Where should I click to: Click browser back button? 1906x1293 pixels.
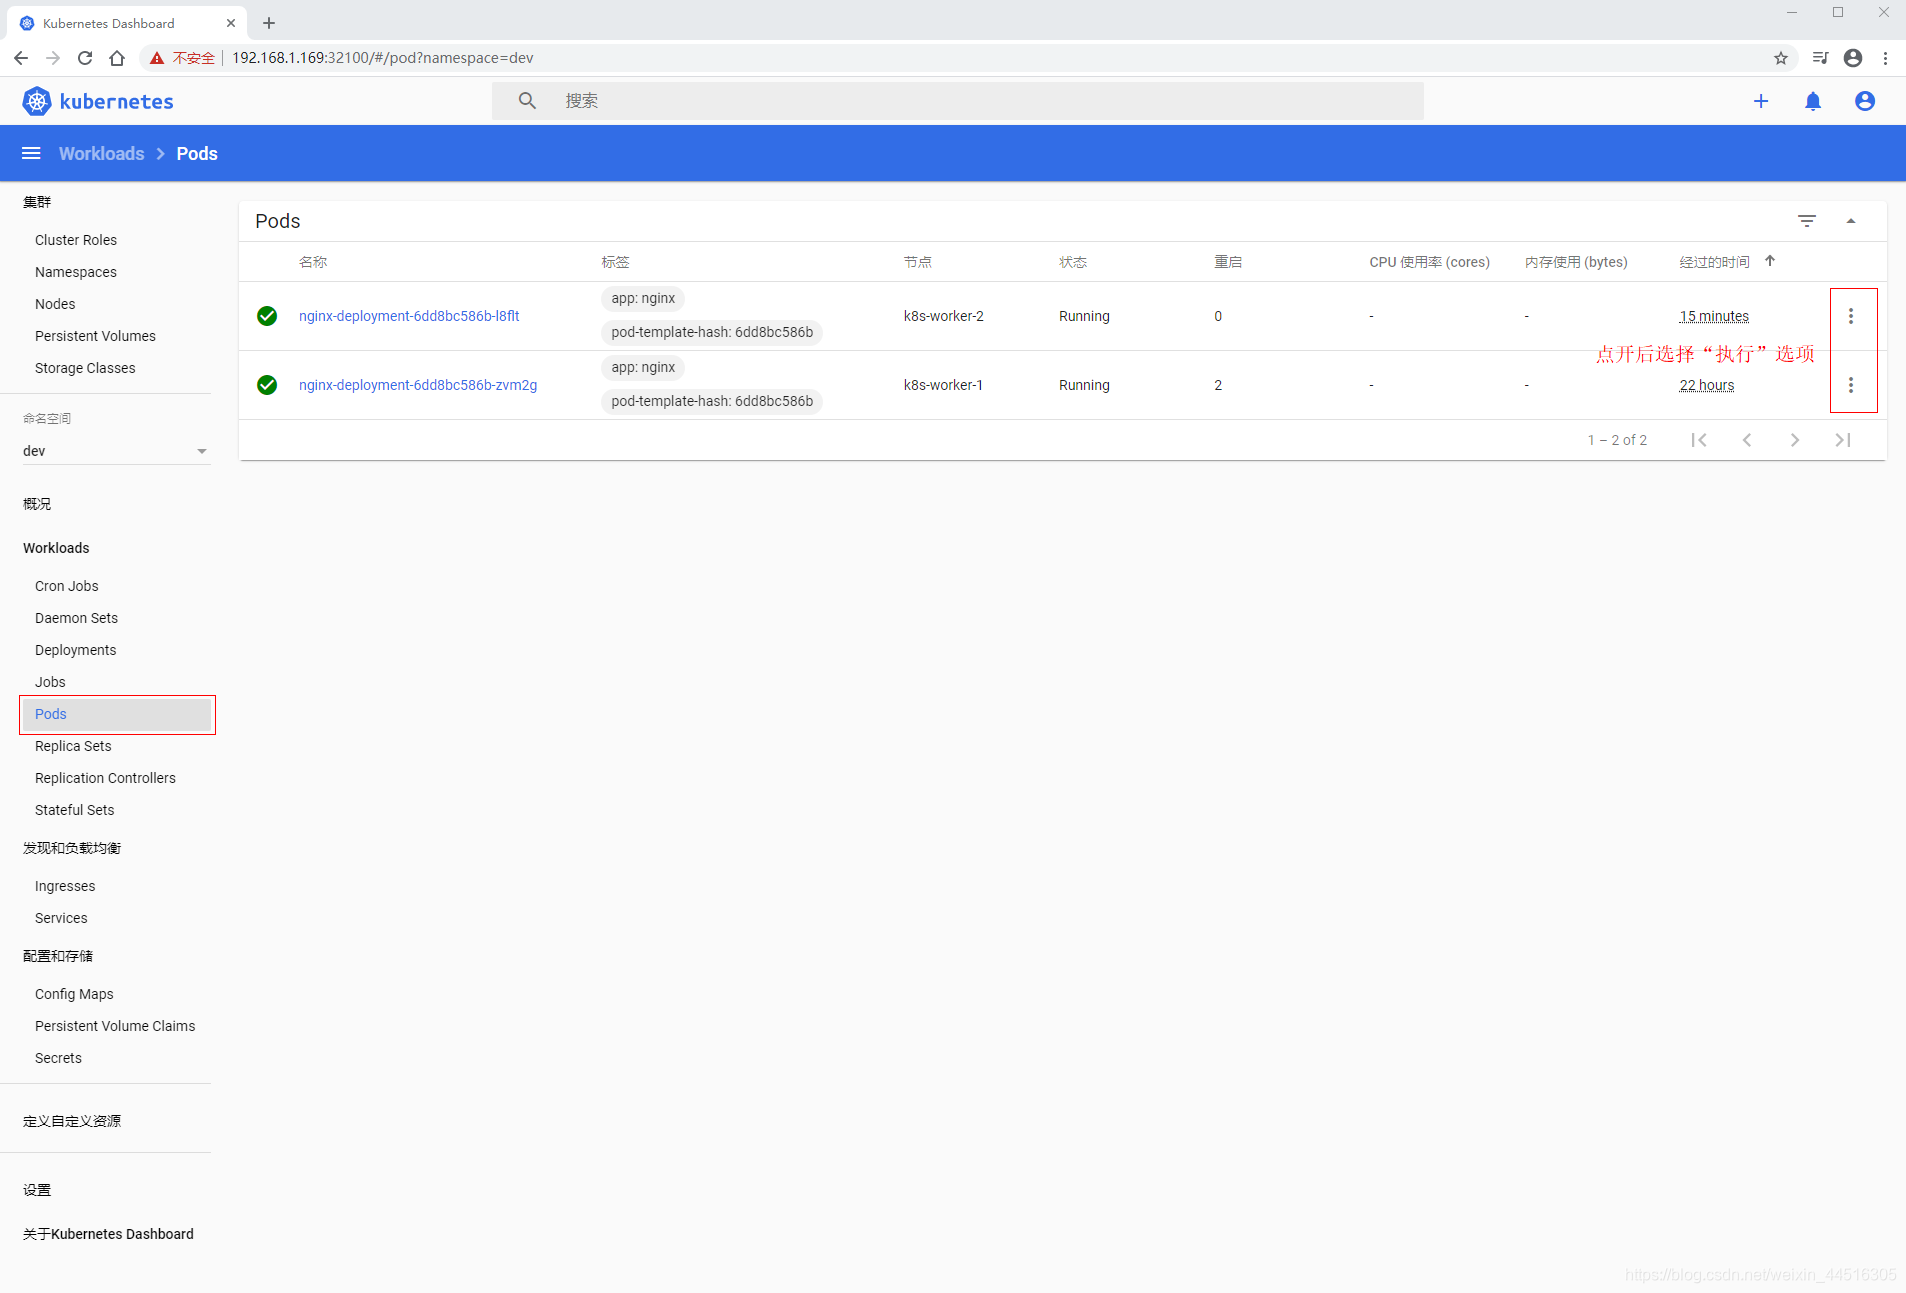tap(21, 58)
